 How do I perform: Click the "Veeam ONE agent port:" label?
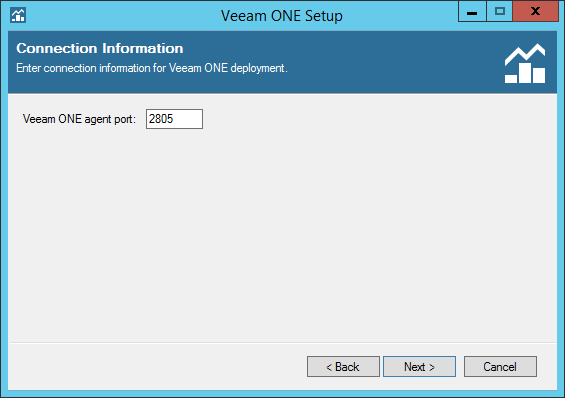(x=79, y=119)
